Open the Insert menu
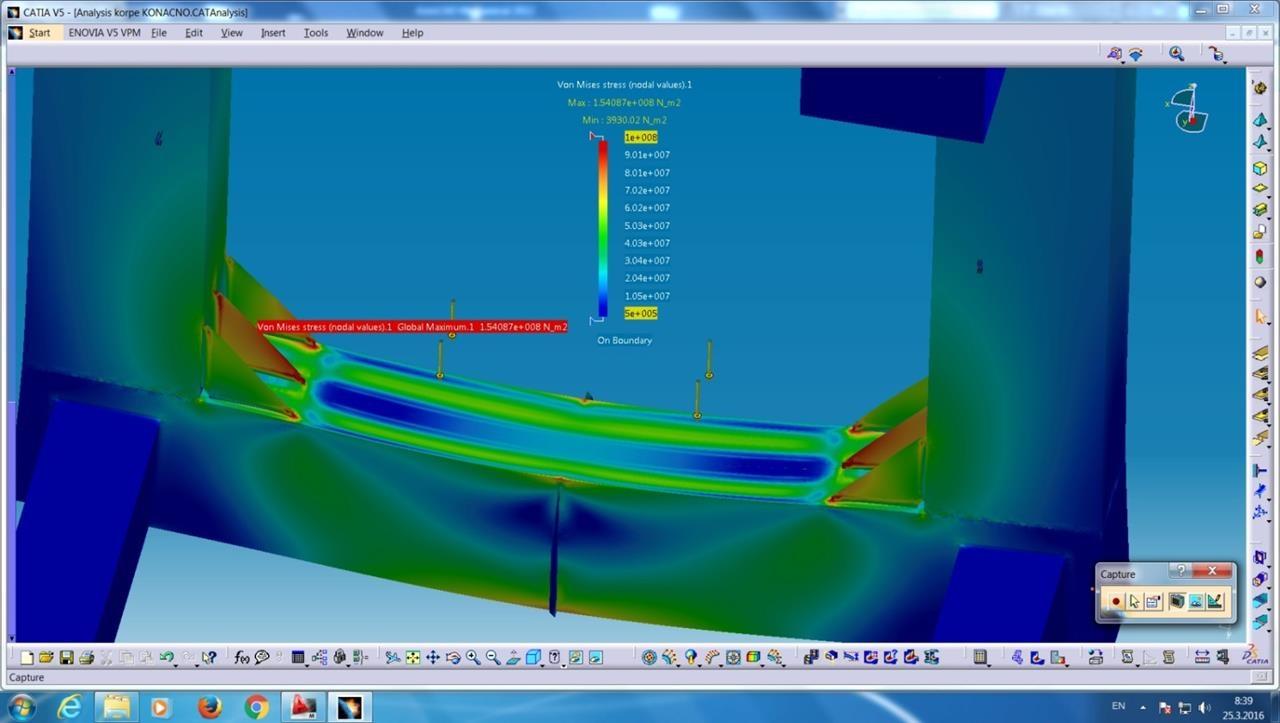This screenshot has width=1280, height=723. 273,33
